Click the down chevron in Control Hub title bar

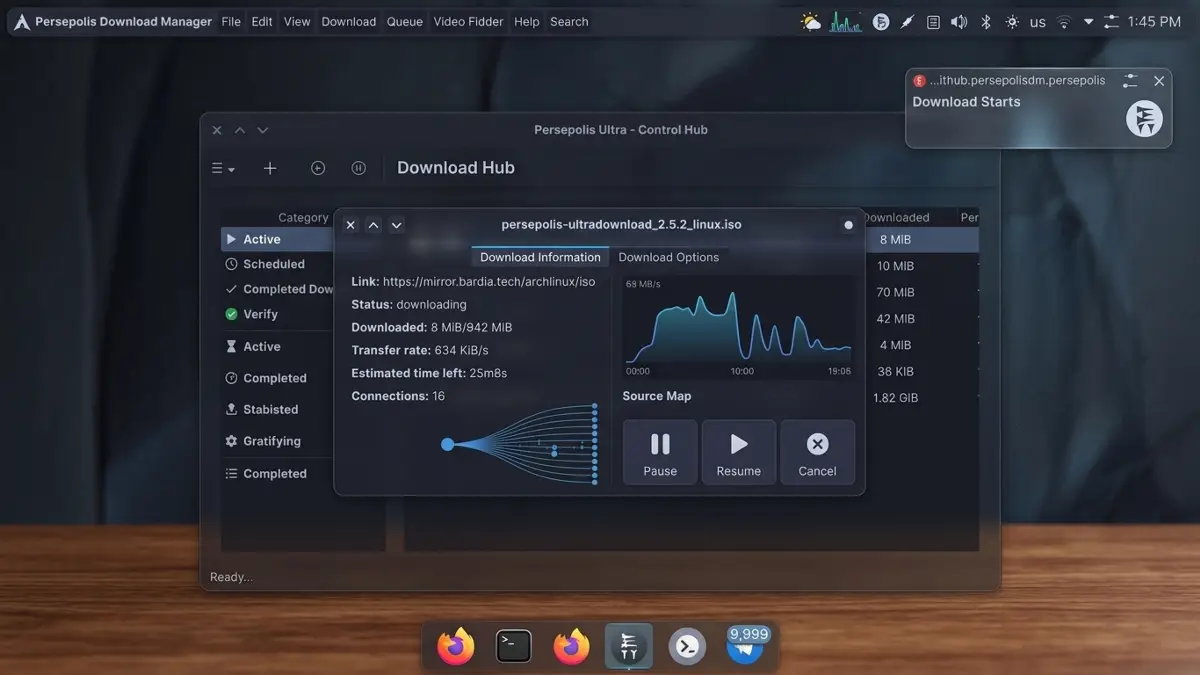(263, 130)
